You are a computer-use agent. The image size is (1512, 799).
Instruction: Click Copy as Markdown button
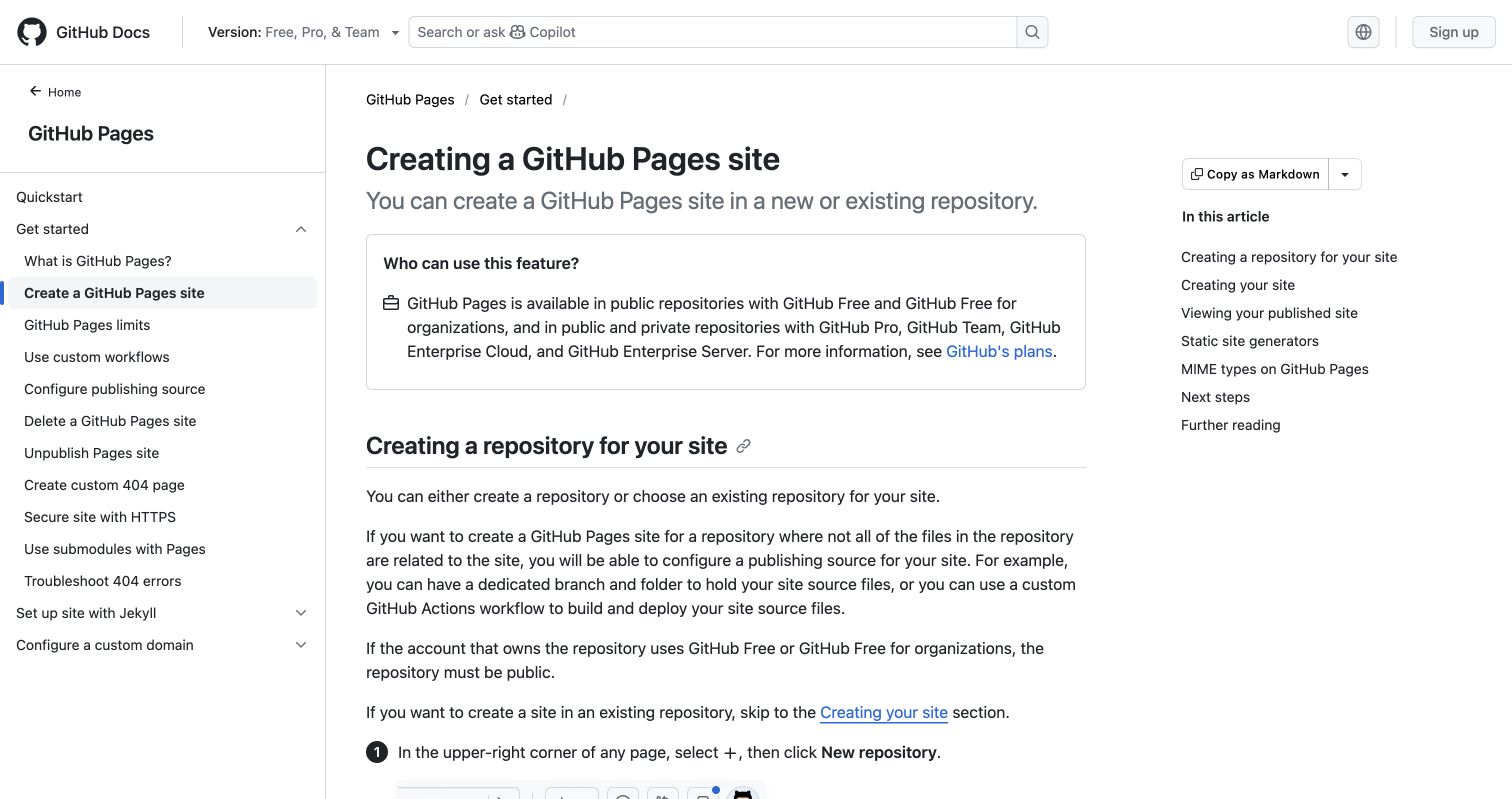1256,174
